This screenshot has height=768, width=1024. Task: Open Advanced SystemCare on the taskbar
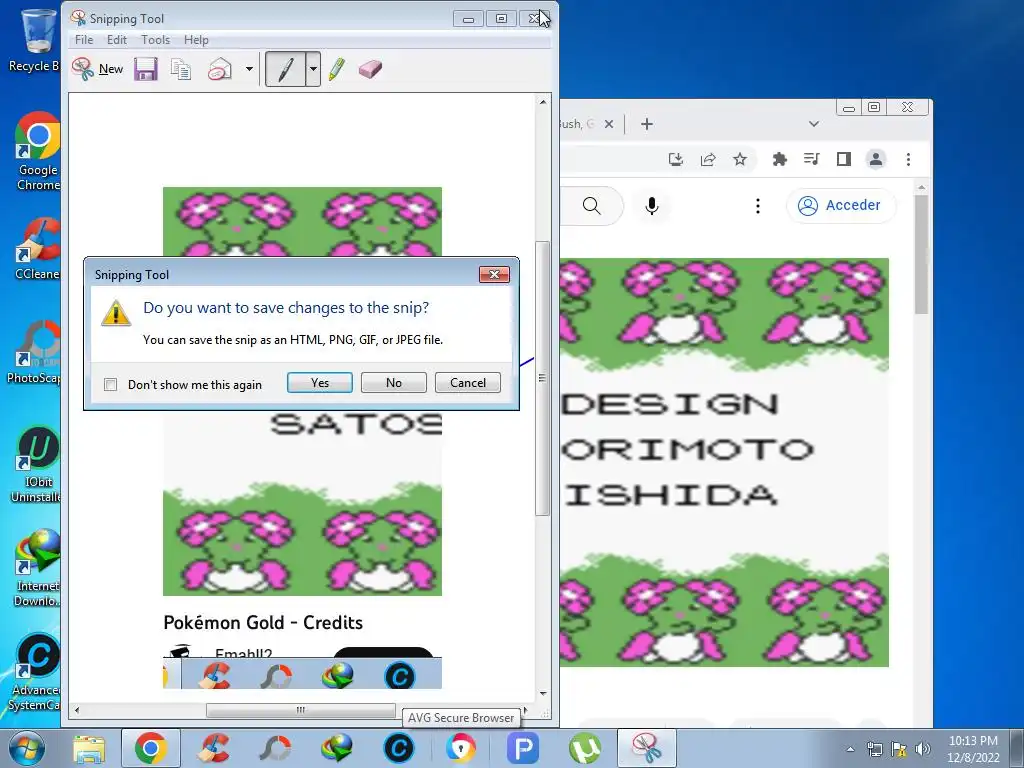pos(398,748)
